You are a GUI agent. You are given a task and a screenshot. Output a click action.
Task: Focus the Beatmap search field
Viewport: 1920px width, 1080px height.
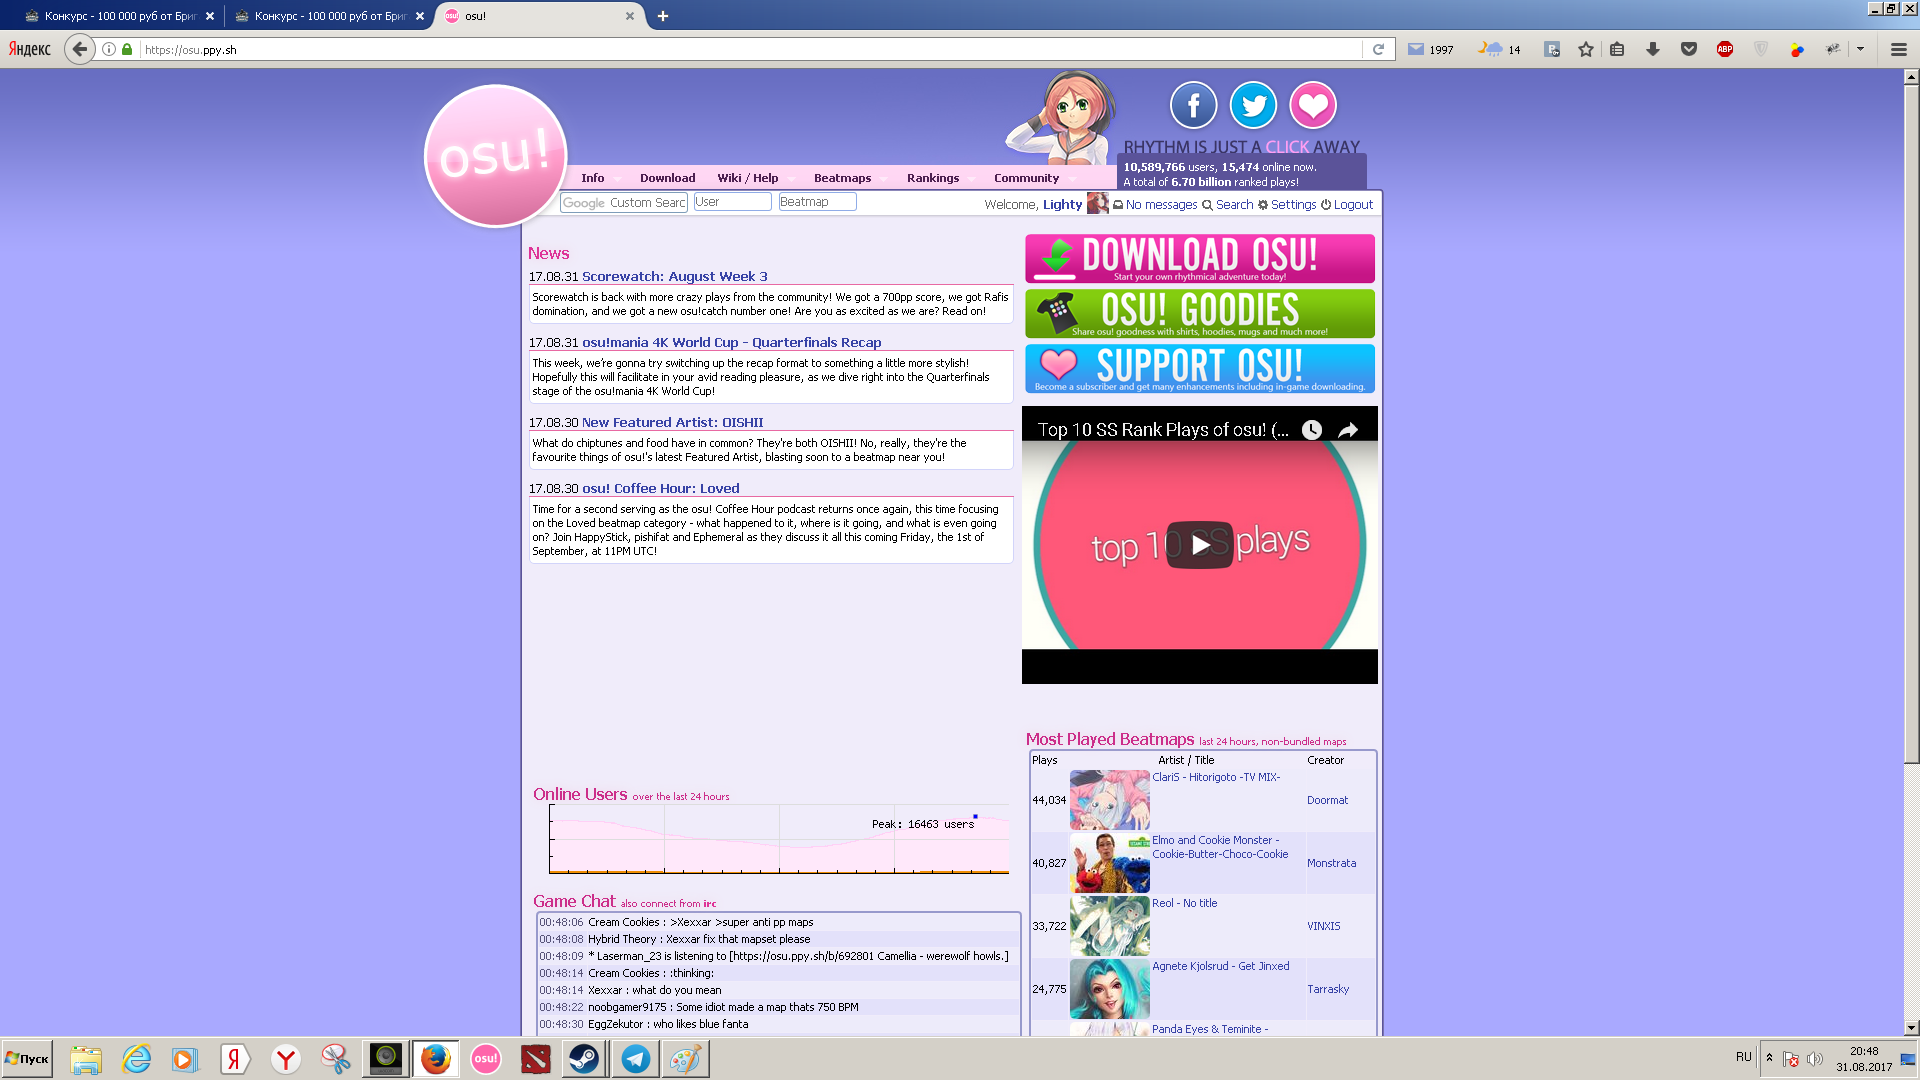click(818, 202)
